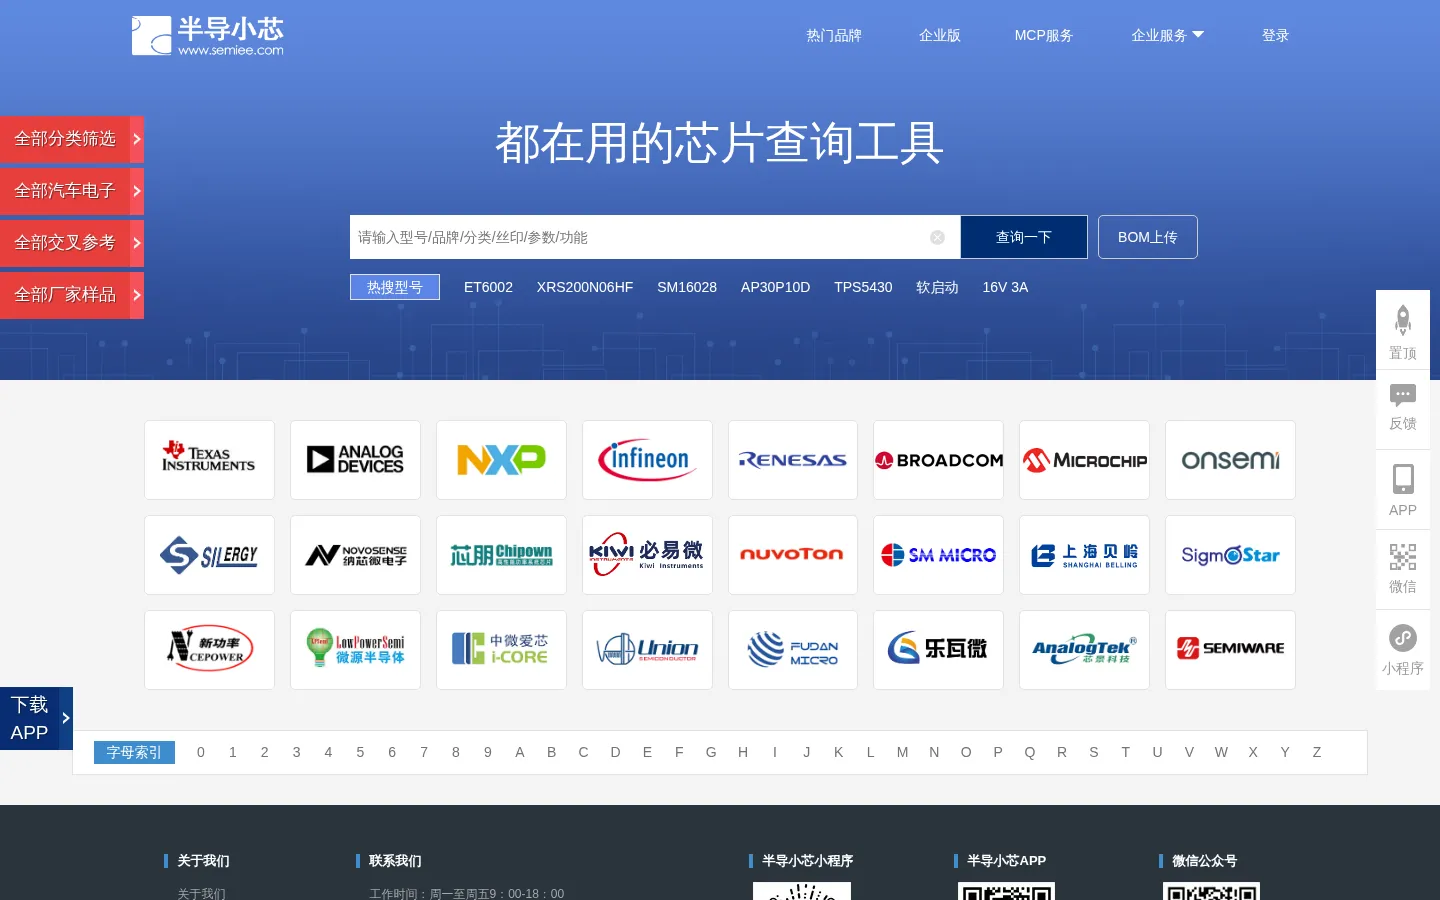Screen dimensions: 1440x900
Task: Click the BOM上传 upload button
Action: point(1148,237)
